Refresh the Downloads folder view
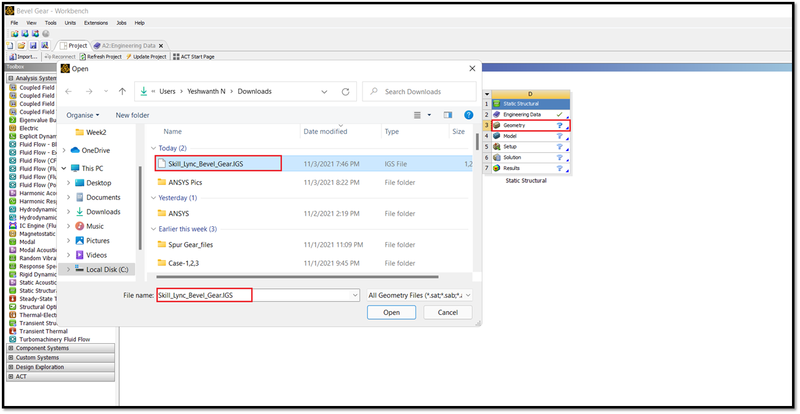 pyautogui.click(x=345, y=92)
